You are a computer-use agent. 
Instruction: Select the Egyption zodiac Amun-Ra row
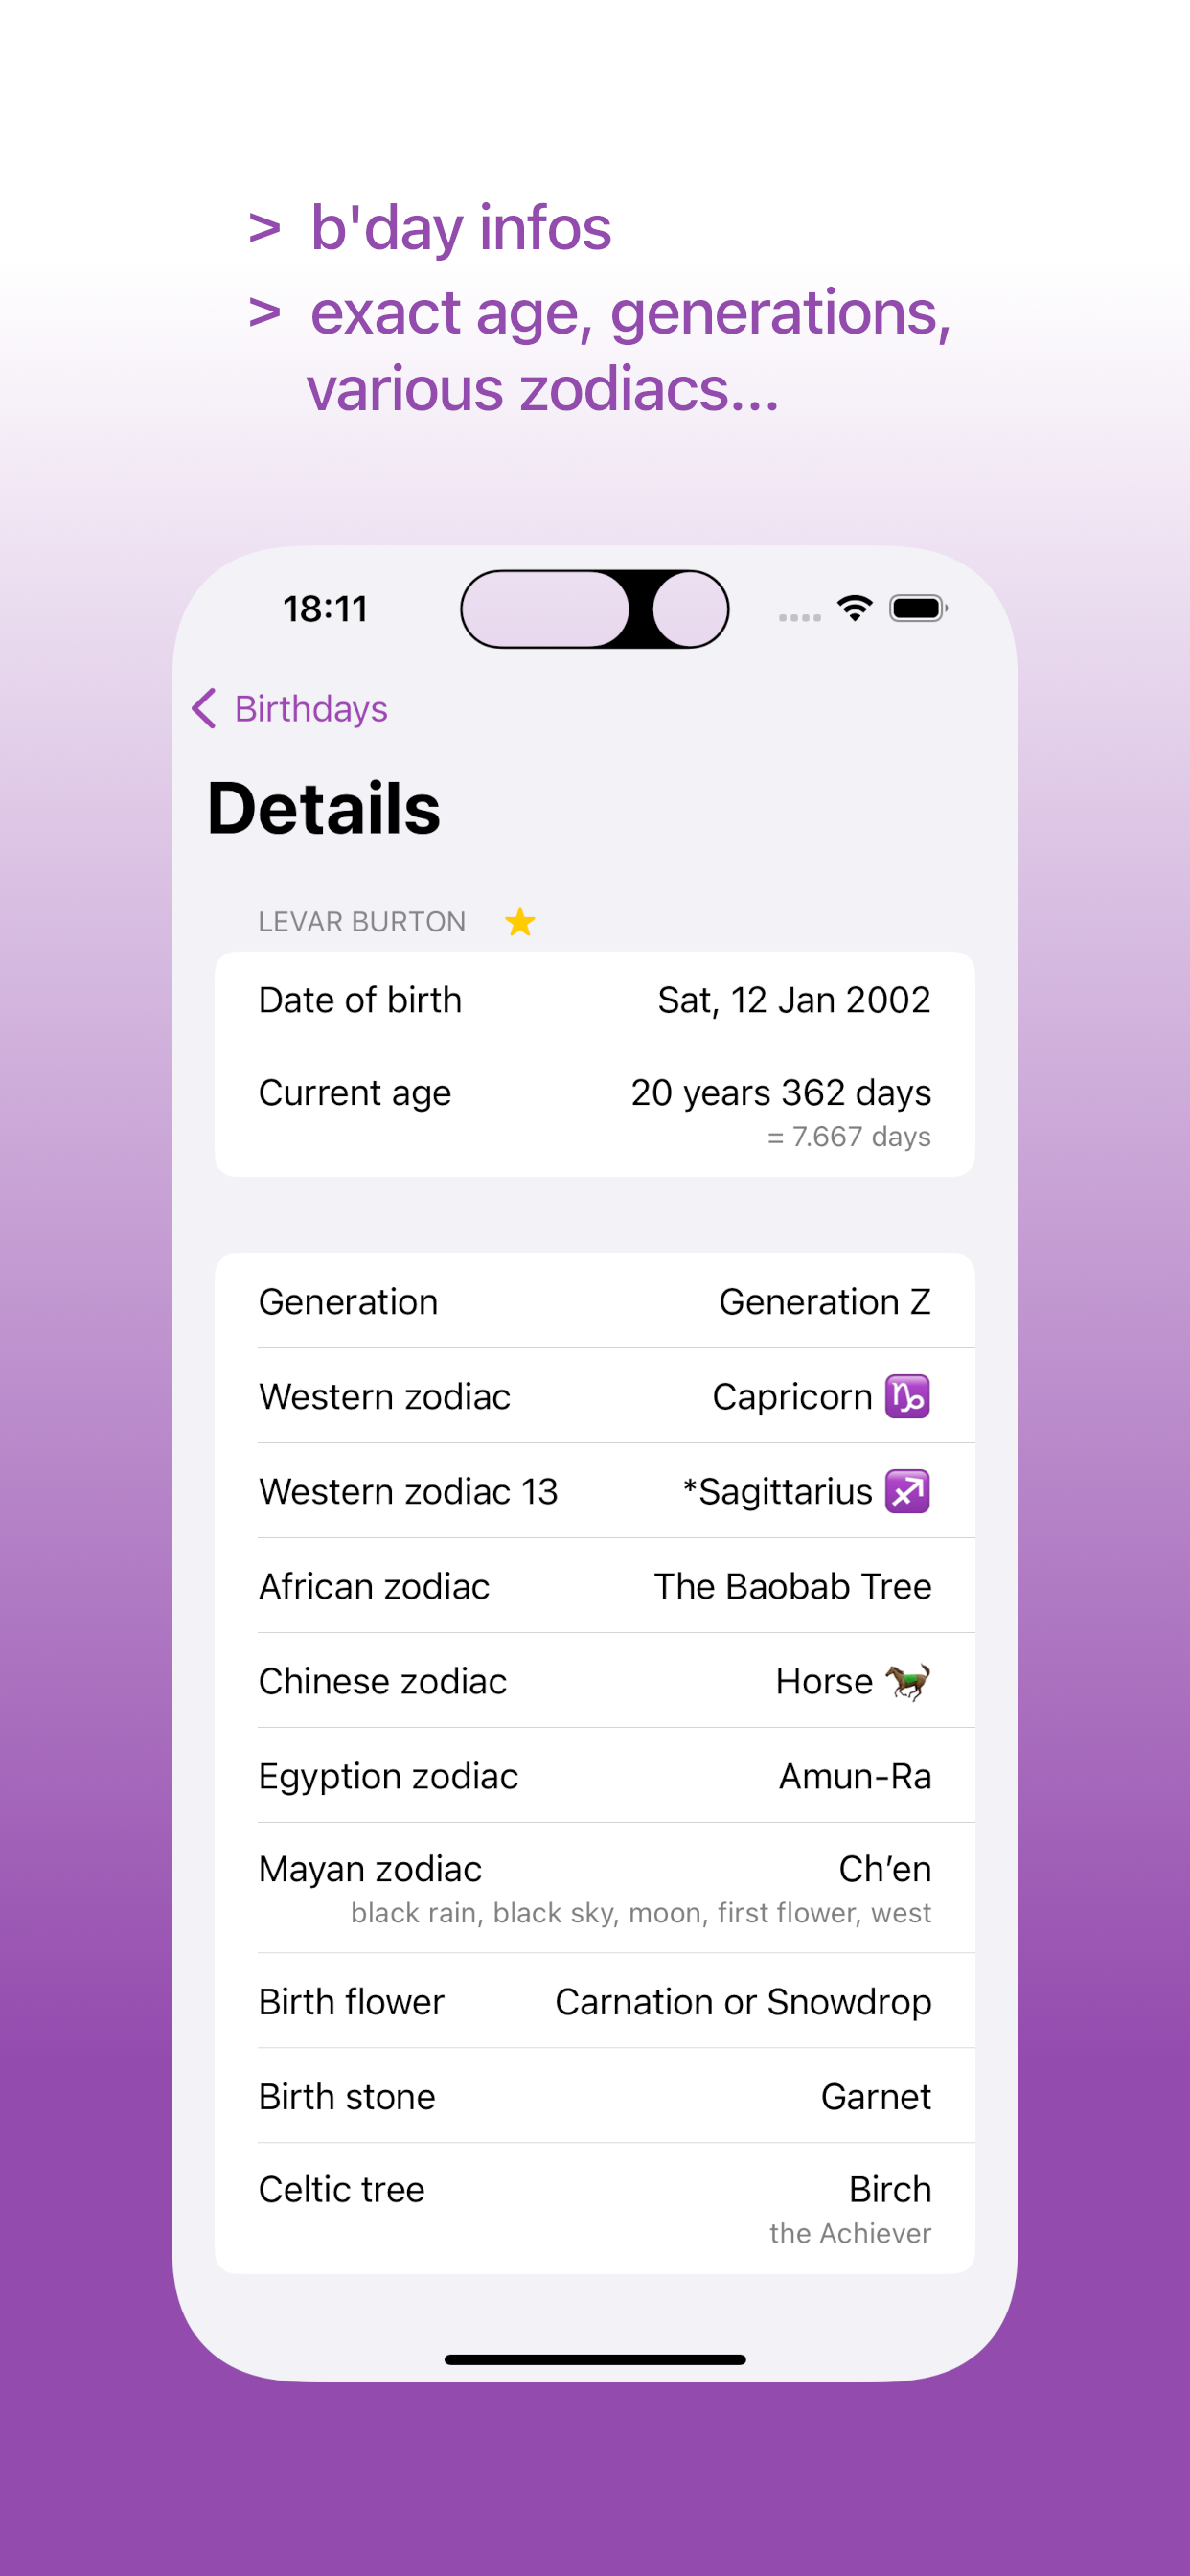(x=595, y=1776)
